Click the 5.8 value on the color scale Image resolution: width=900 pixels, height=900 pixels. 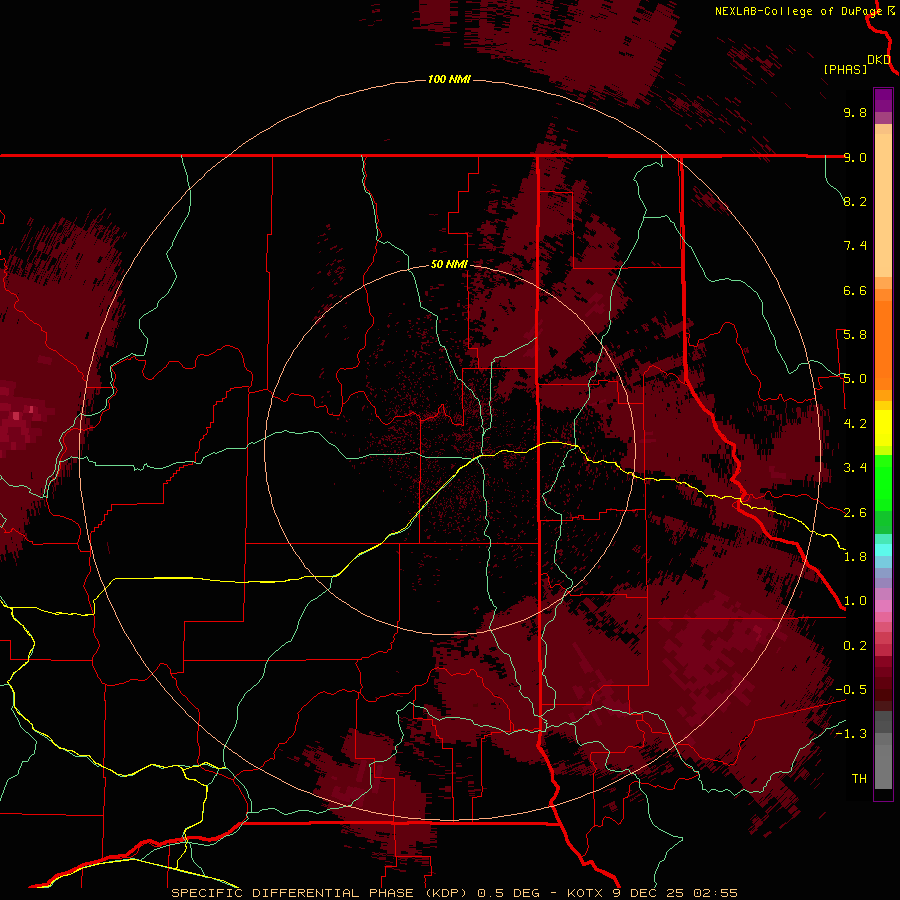point(855,335)
